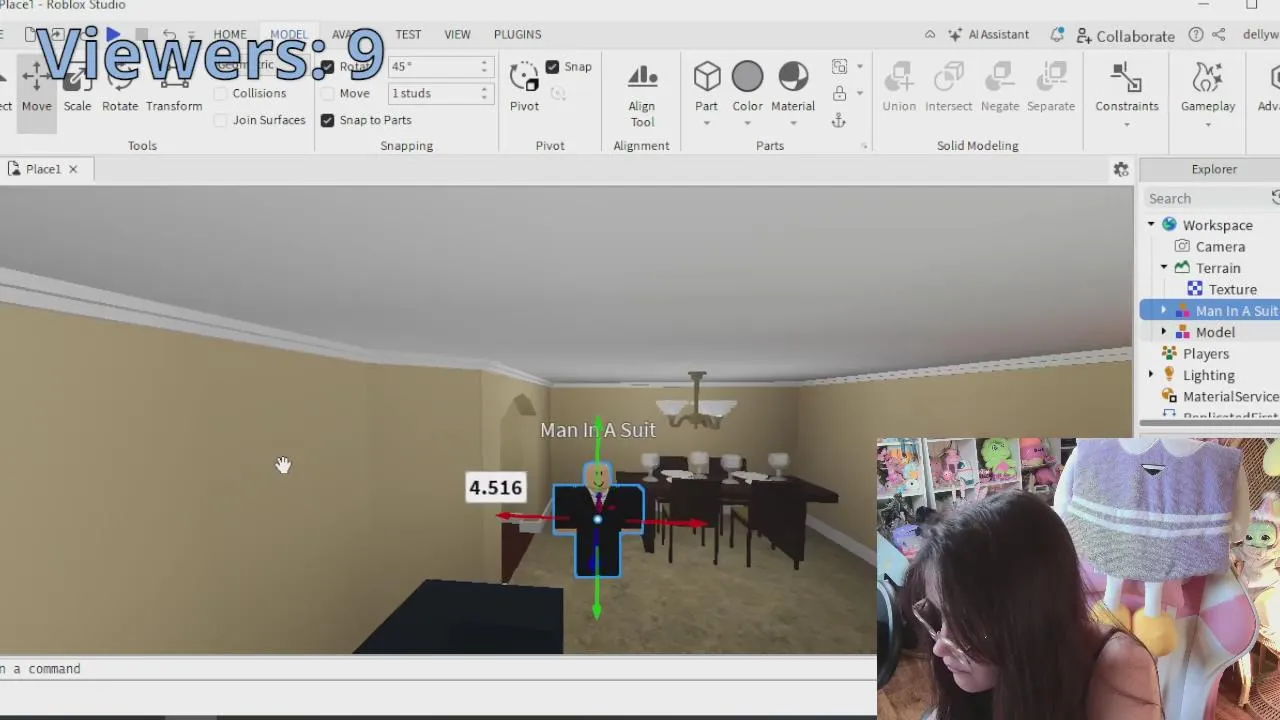The width and height of the screenshot is (1280, 720).
Task: Open the Part dropdown arrow
Action: (707, 123)
